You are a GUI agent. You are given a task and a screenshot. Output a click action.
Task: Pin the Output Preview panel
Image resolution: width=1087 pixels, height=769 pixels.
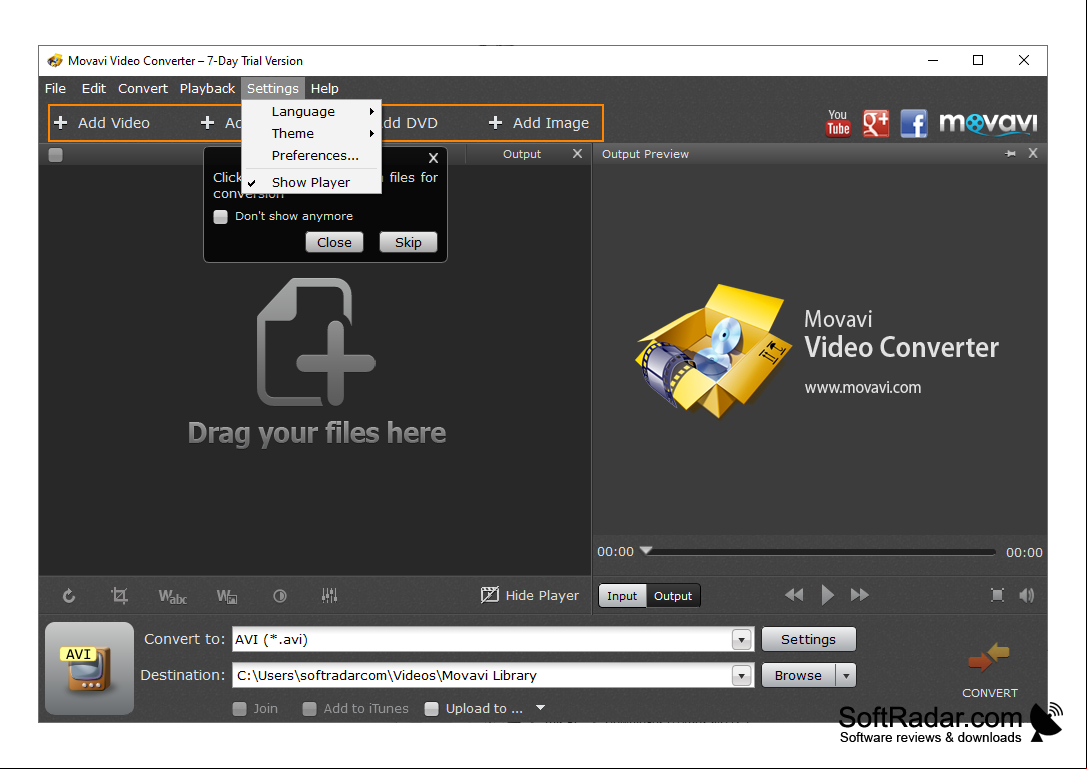tap(1011, 153)
